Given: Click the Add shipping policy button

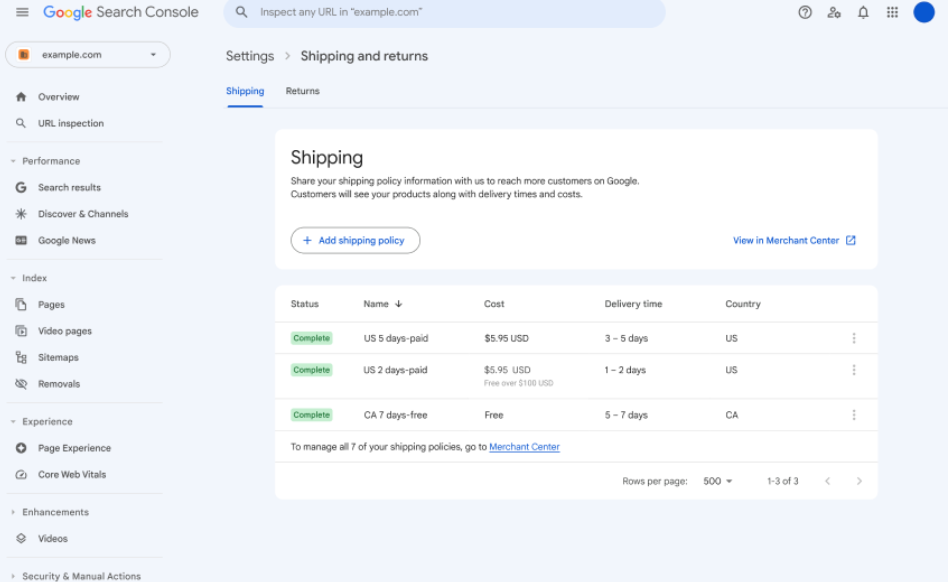Looking at the screenshot, I should 355,240.
